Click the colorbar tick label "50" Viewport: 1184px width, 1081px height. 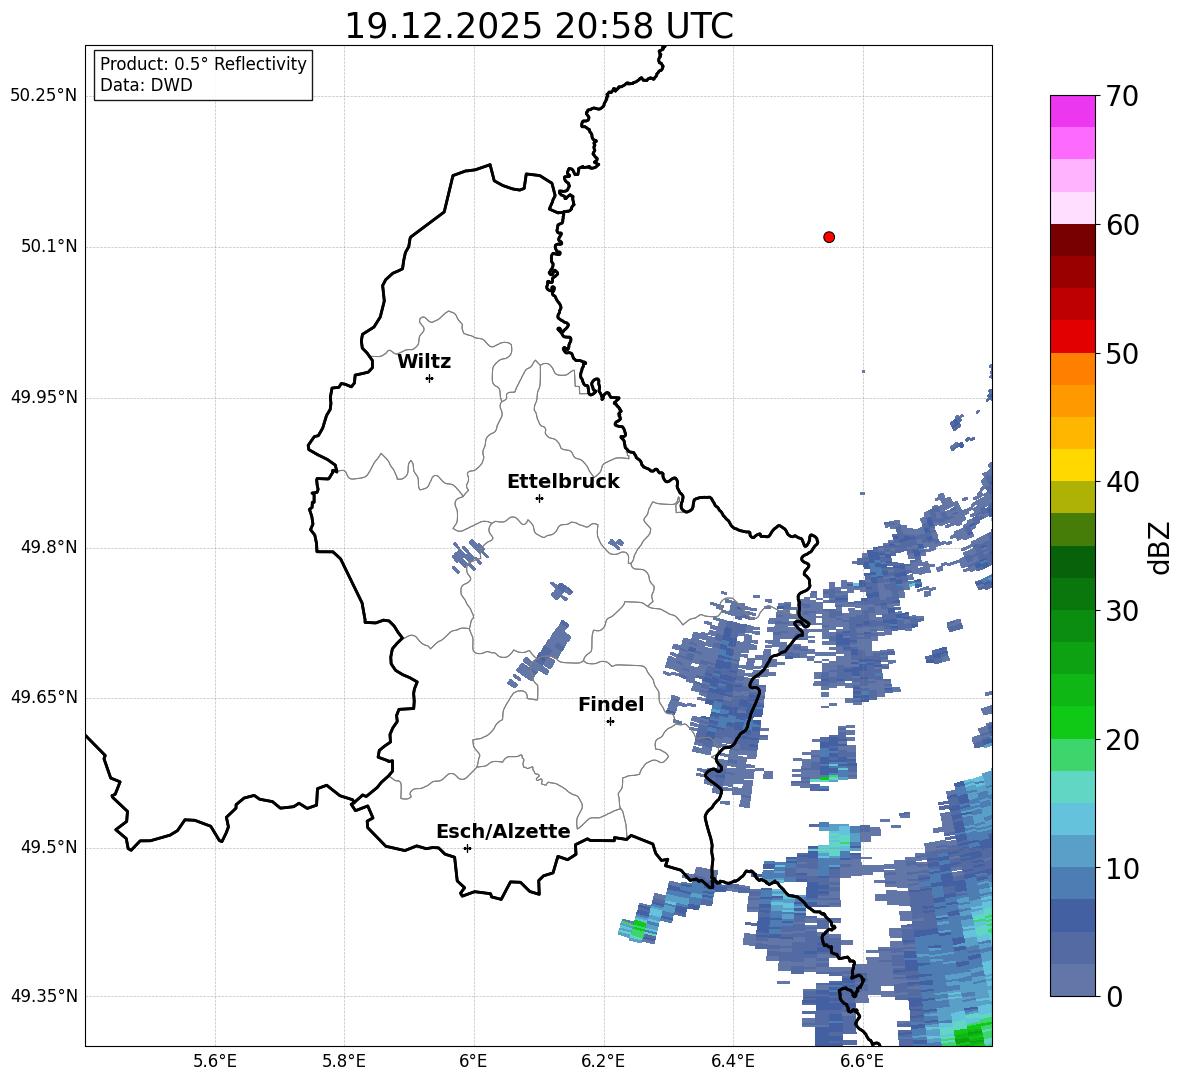pos(1122,354)
